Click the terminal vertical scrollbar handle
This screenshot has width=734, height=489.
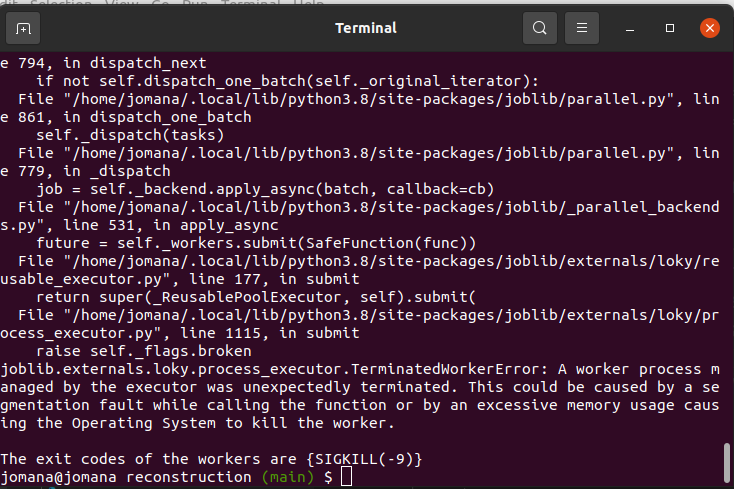tap(727, 464)
